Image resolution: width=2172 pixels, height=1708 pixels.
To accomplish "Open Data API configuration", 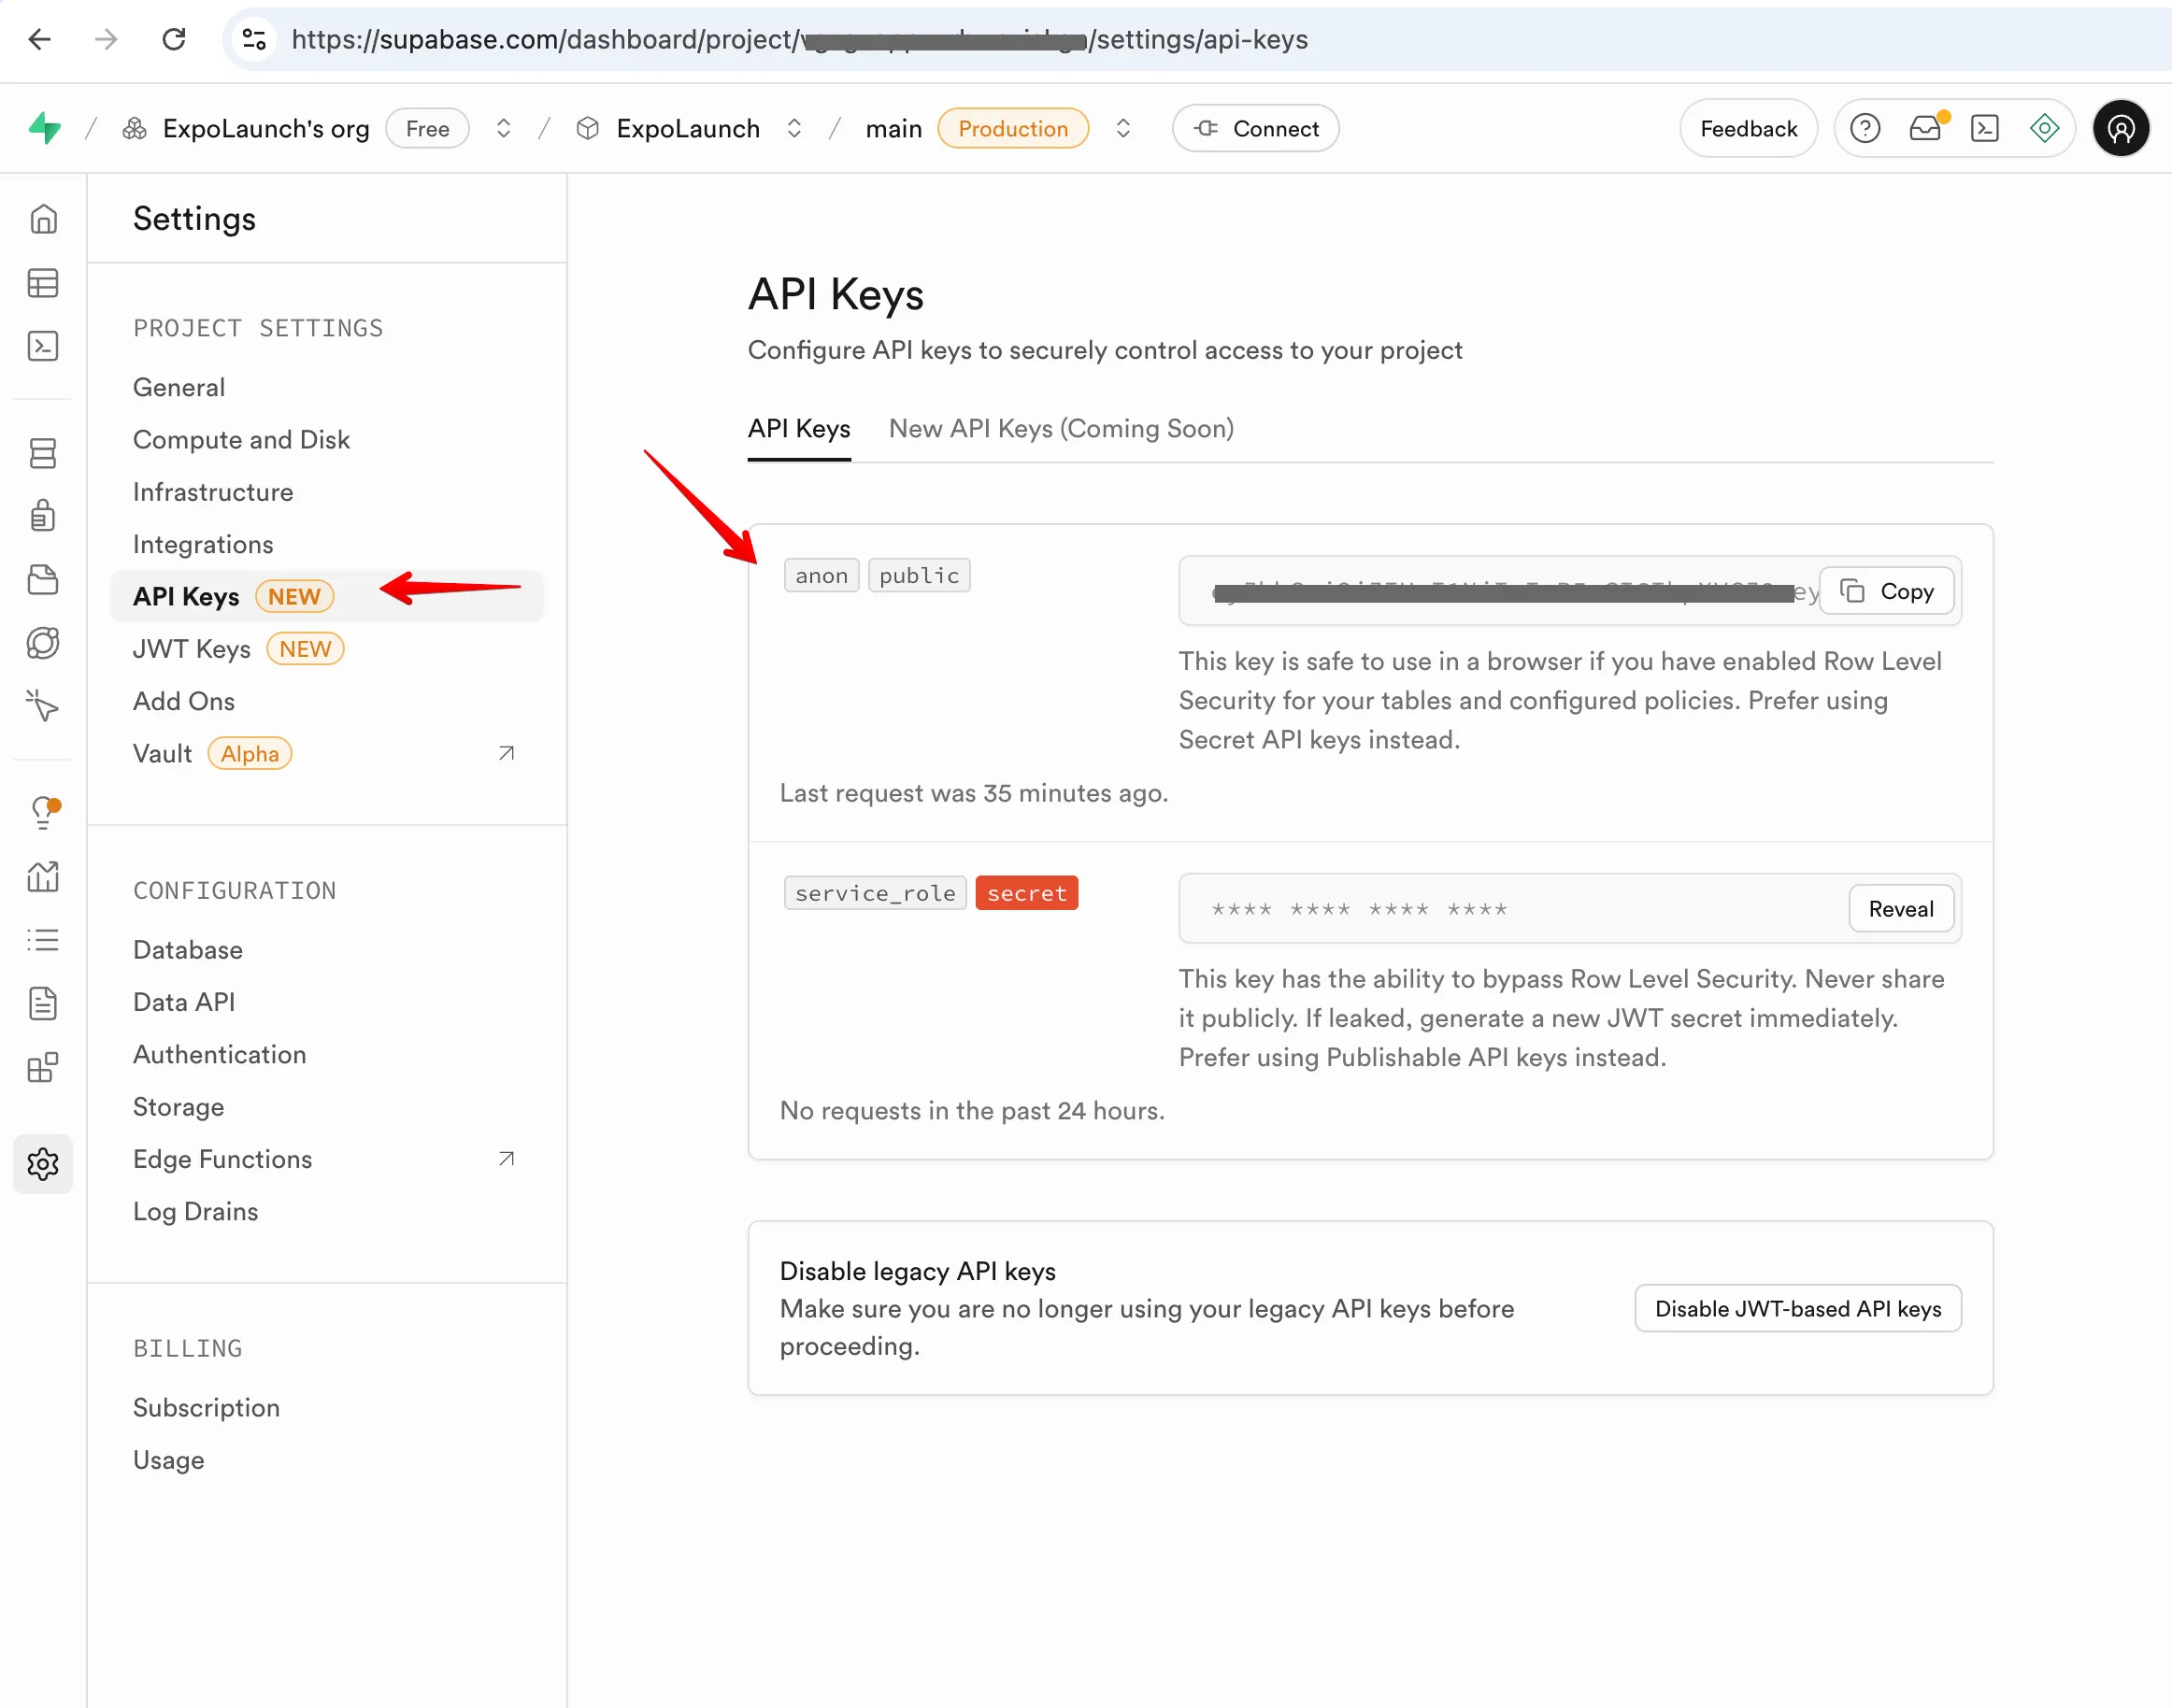I will point(184,1002).
